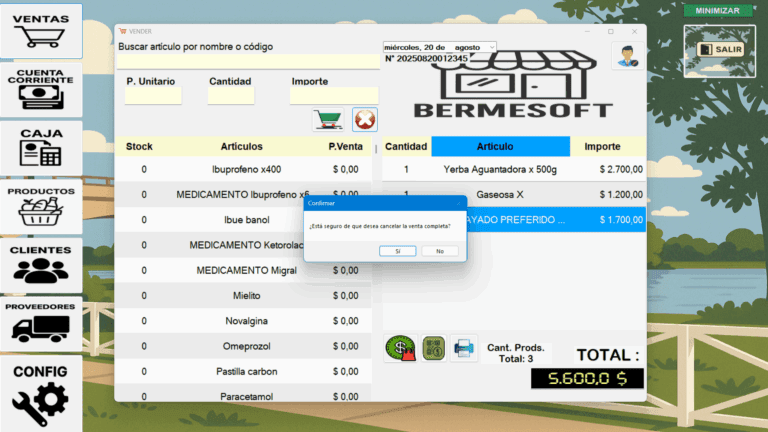Image resolution: width=768 pixels, height=432 pixels.
Task: Expand the date picker dropdown
Action: [491, 47]
